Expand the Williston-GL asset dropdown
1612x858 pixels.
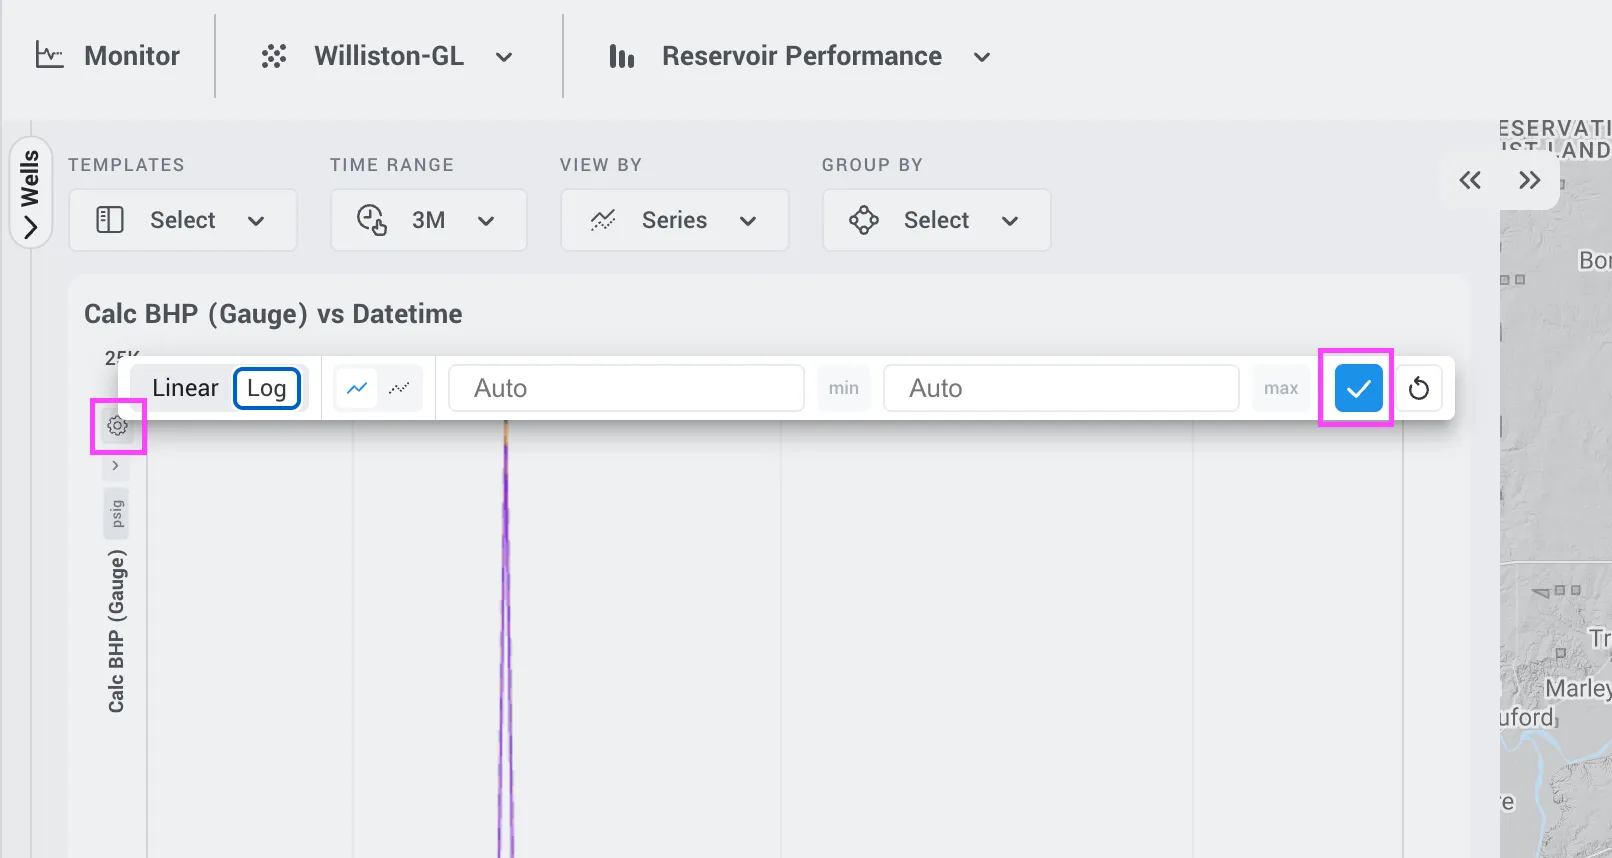504,57
